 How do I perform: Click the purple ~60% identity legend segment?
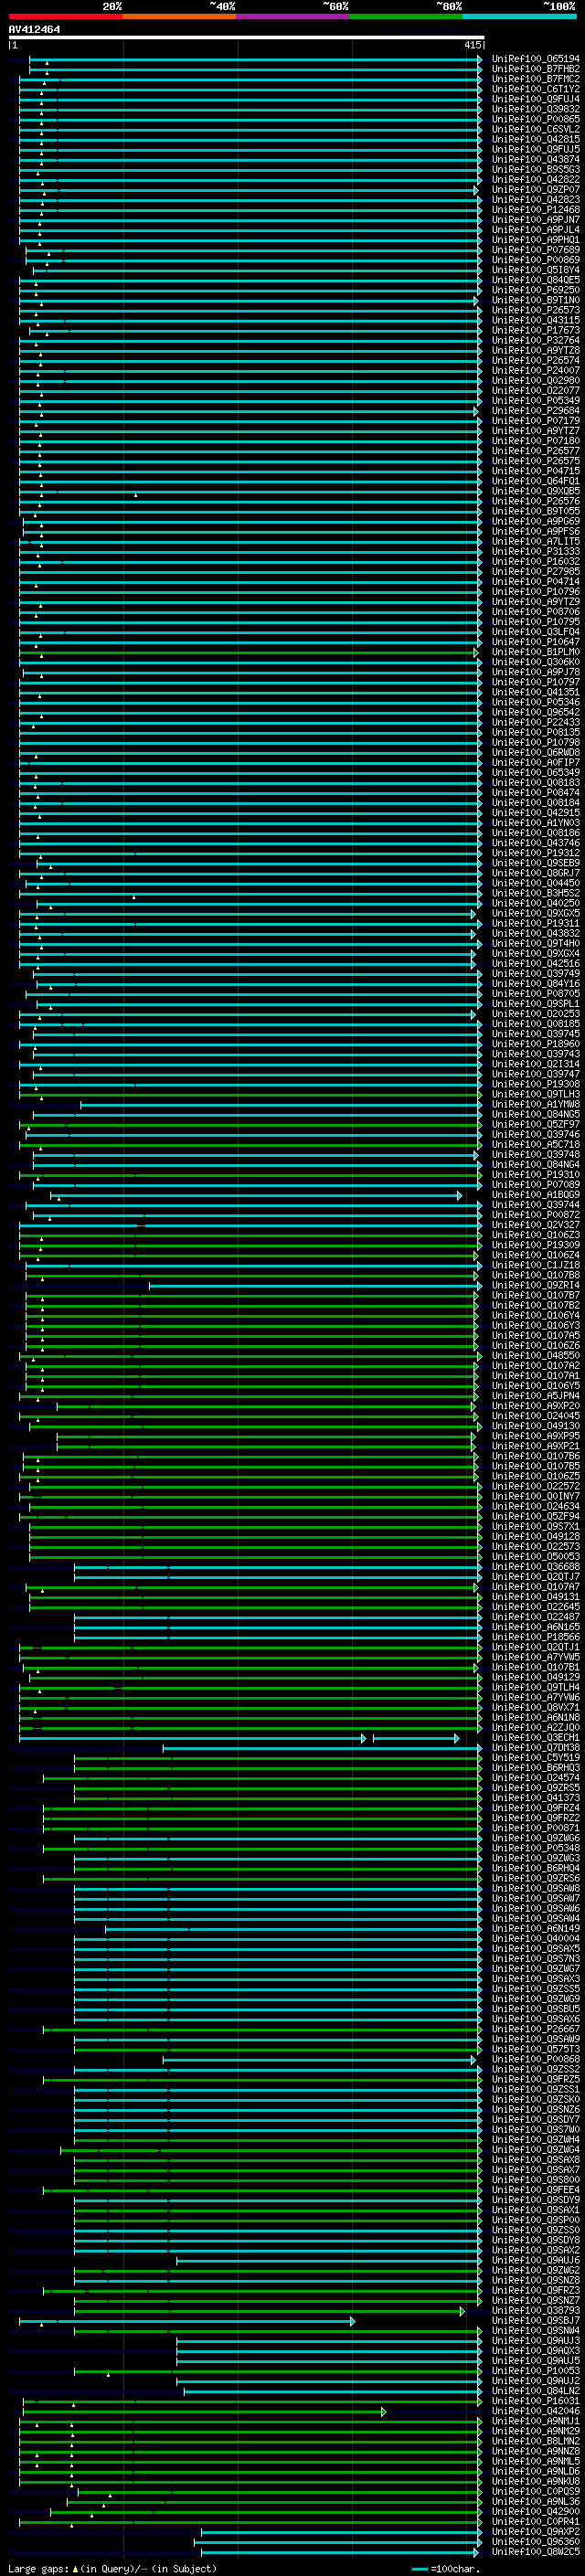coord(293,16)
